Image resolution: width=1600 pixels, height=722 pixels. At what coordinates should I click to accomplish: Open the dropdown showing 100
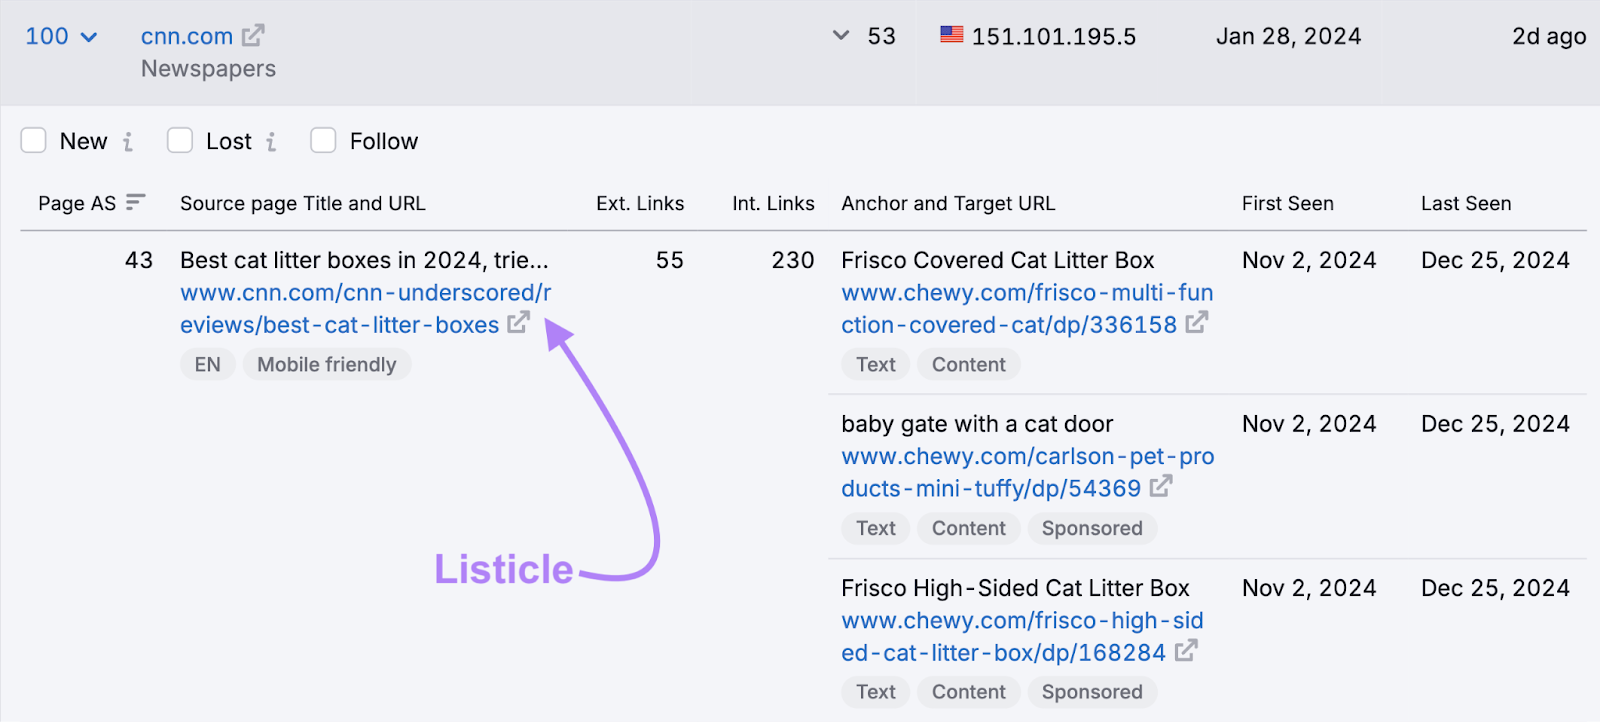click(x=59, y=36)
